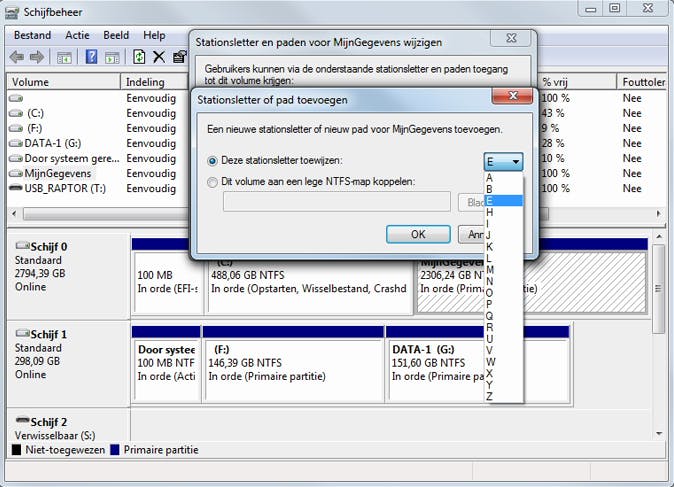
Task: Click the Refresh toolbar icon
Action: (x=139, y=57)
